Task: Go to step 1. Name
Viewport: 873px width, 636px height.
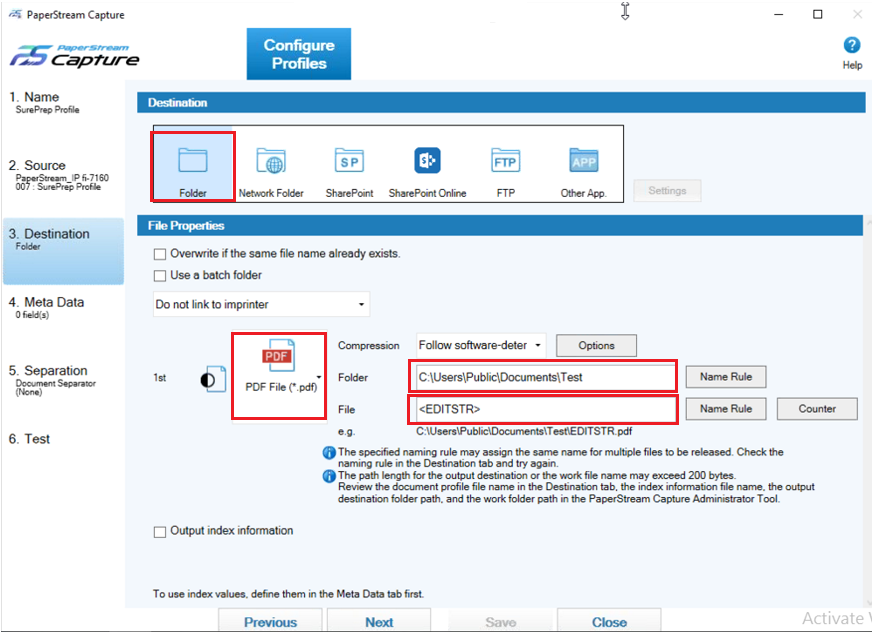Action: coord(62,103)
